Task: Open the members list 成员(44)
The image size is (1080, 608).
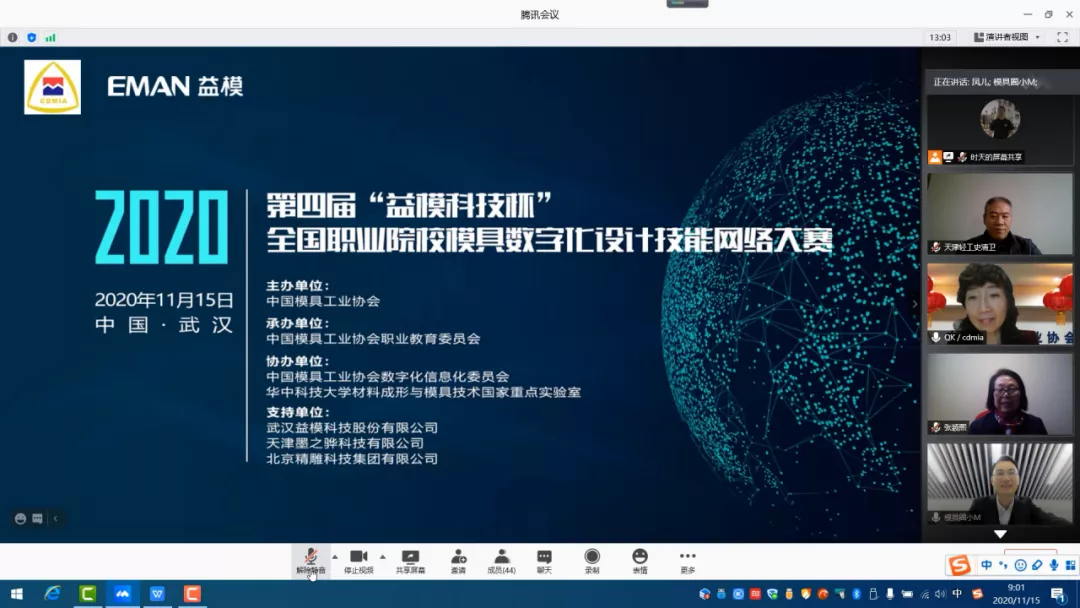Action: point(501,561)
